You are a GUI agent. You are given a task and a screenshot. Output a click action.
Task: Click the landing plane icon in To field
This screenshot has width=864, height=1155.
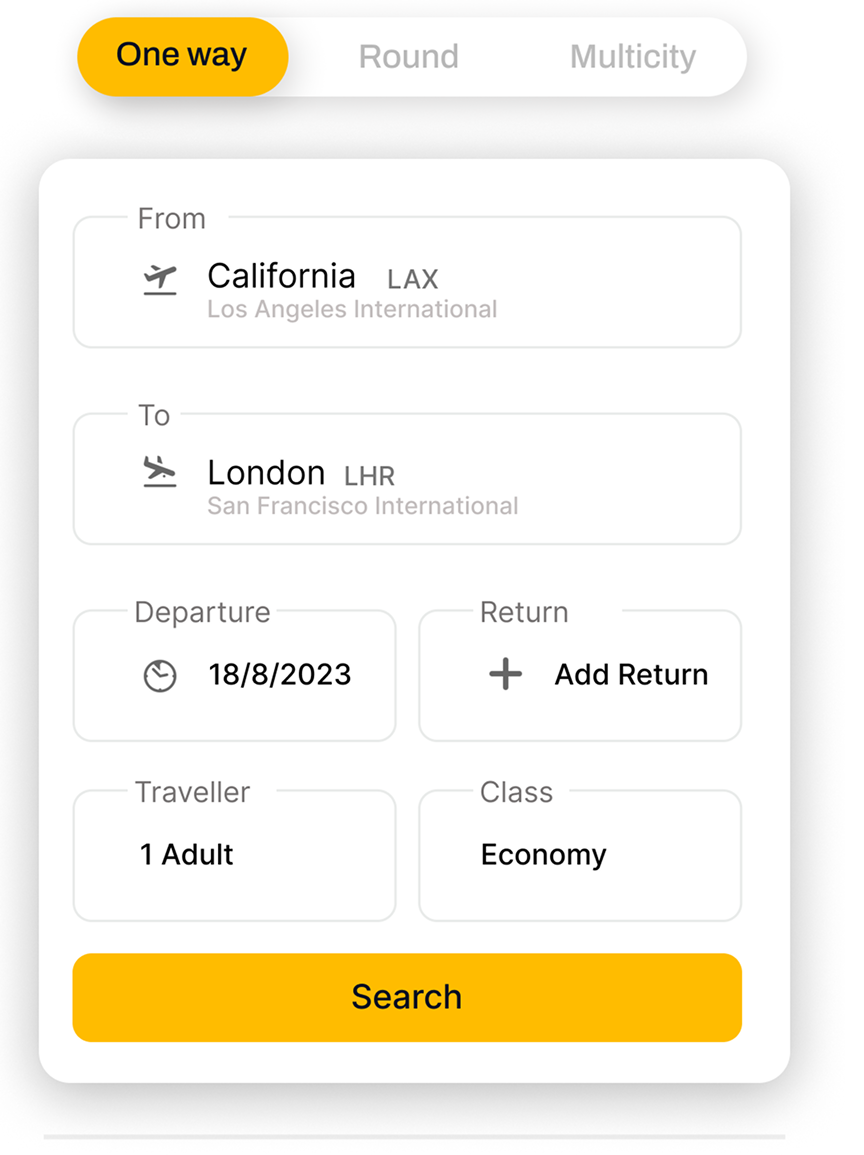click(x=160, y=472)
